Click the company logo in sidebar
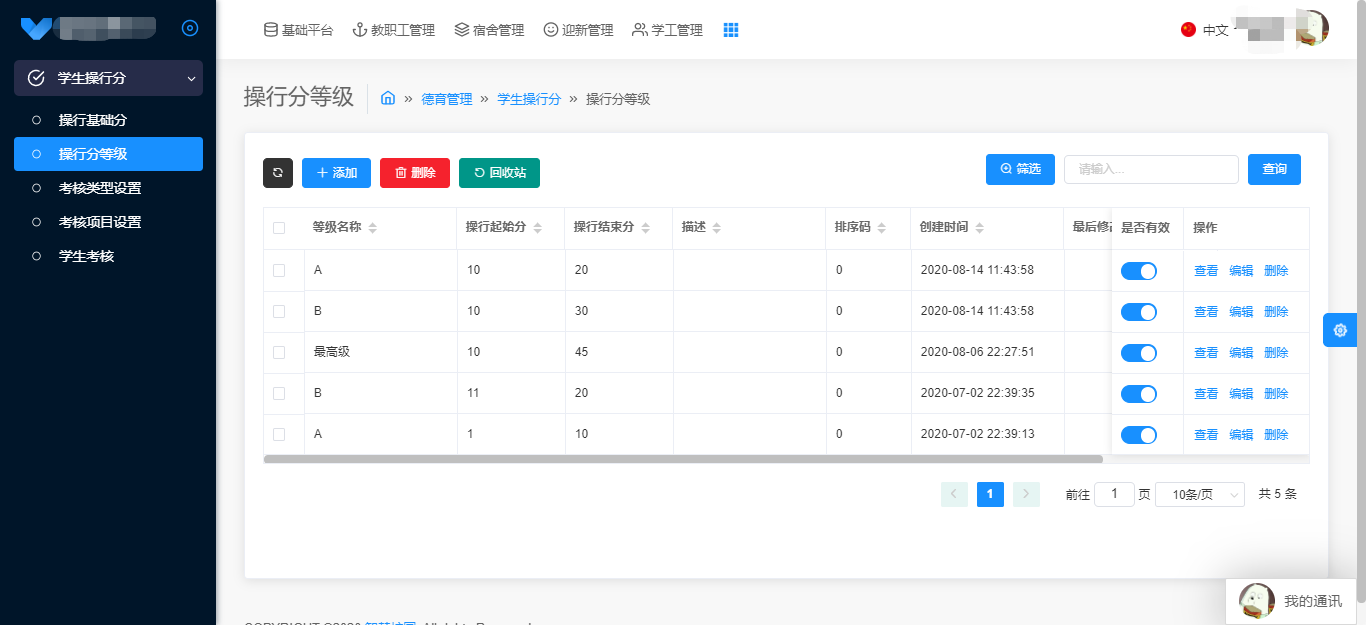Screen dimensions: 1366x625 coord(36,27)
